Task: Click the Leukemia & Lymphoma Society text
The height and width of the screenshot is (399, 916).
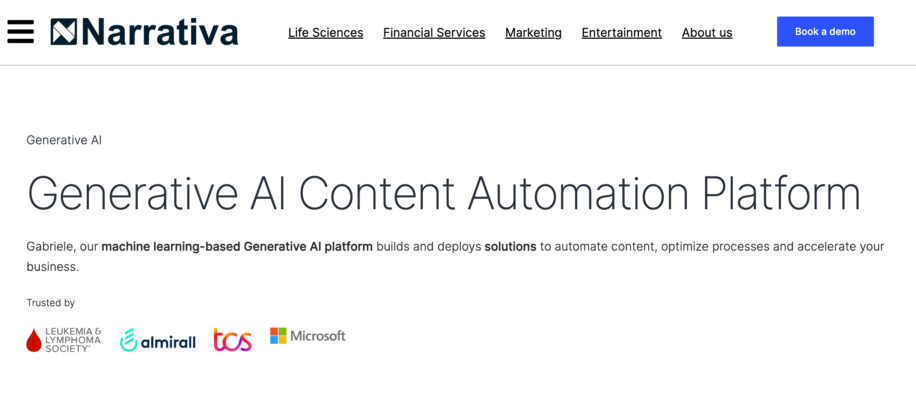Action: (73, 339)
